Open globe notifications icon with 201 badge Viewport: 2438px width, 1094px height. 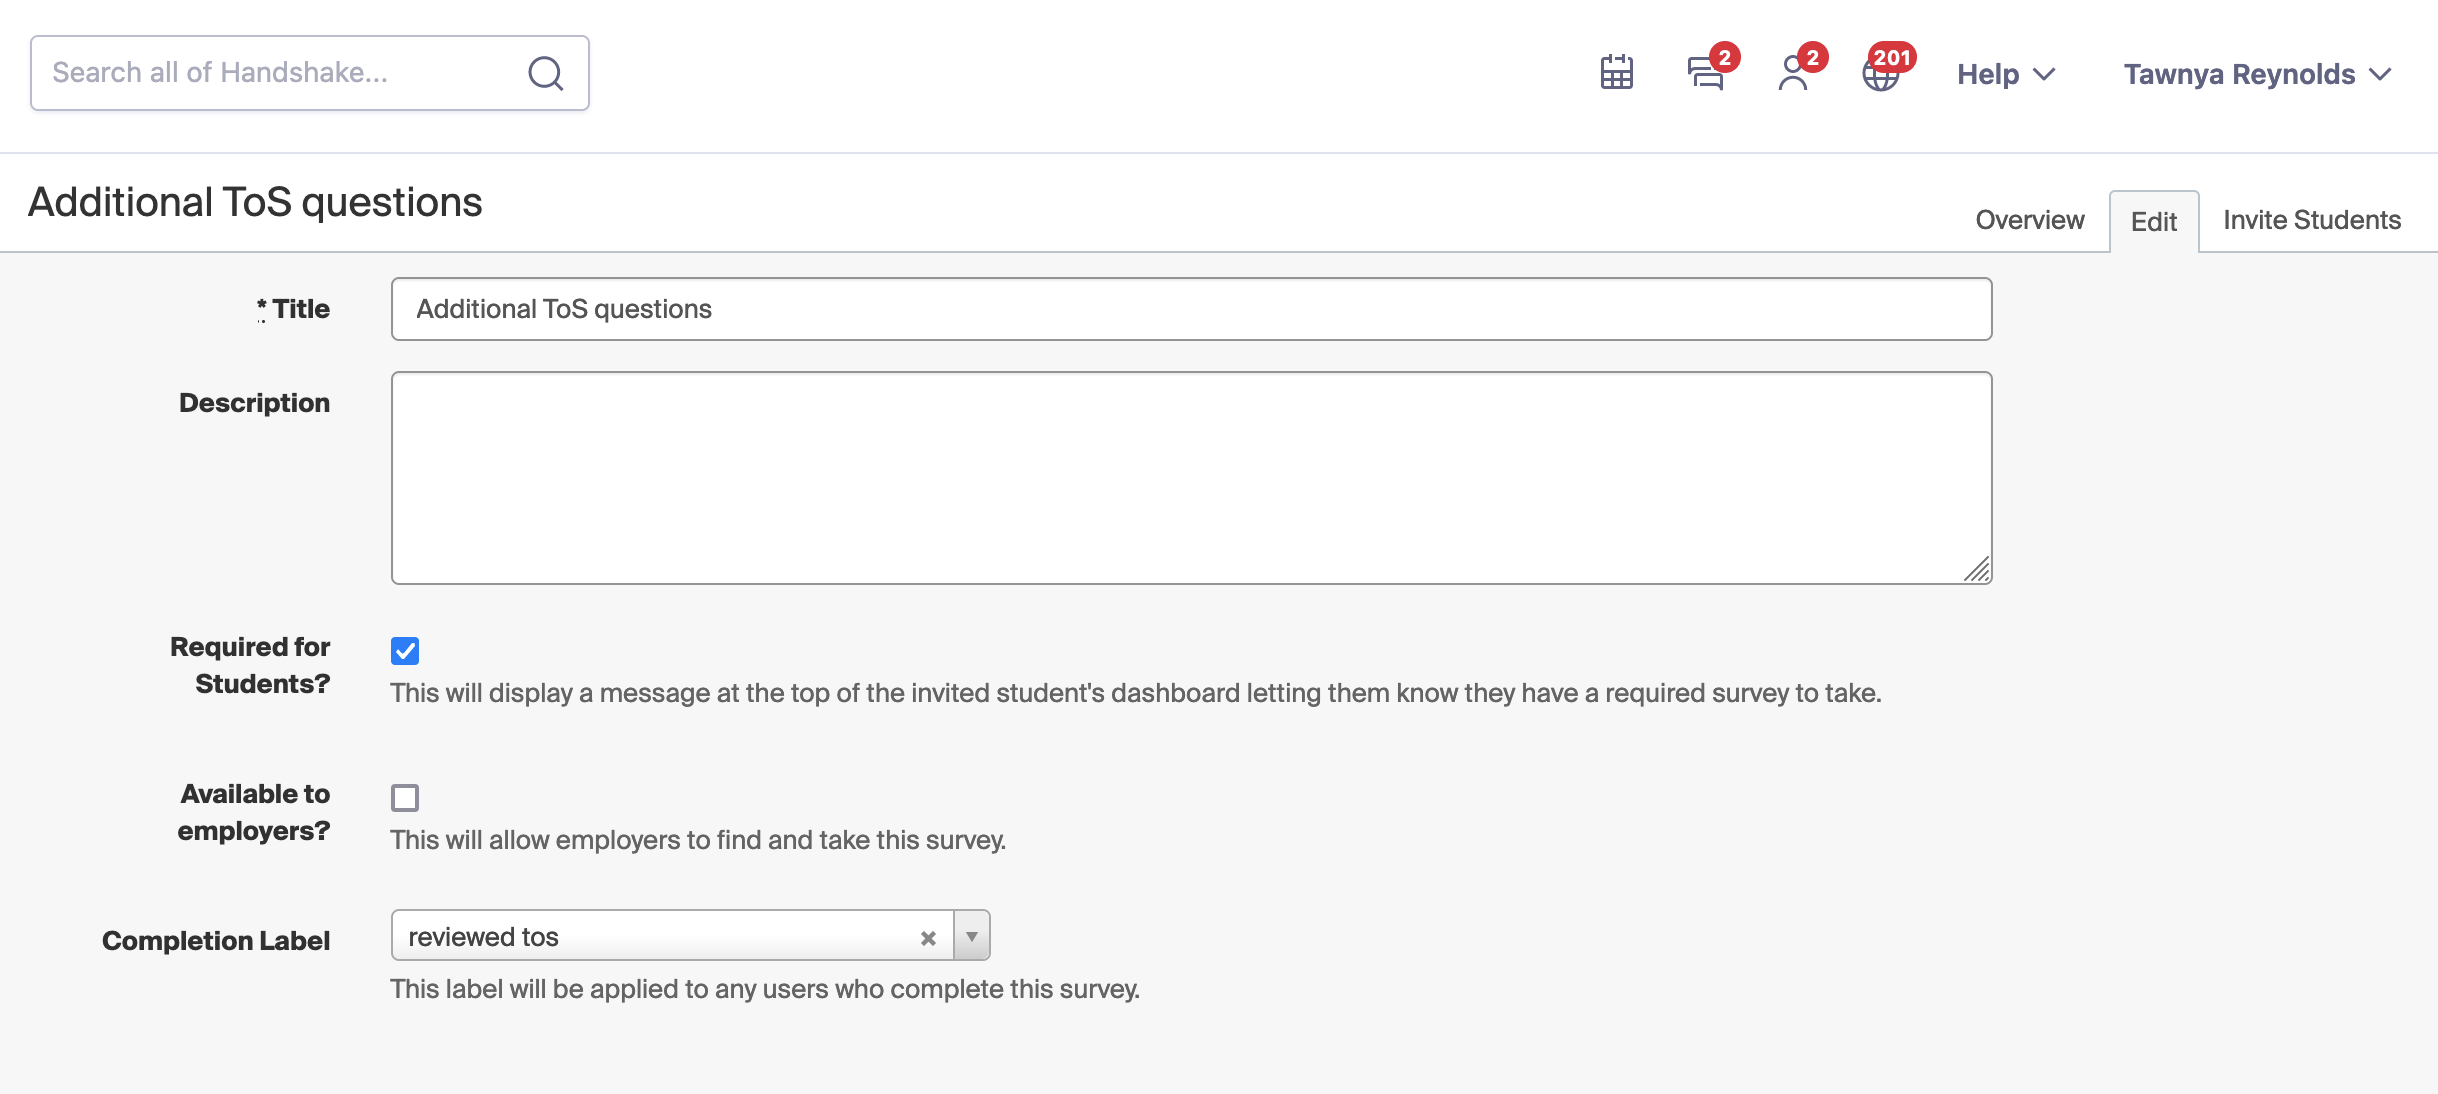(1881, 73)
